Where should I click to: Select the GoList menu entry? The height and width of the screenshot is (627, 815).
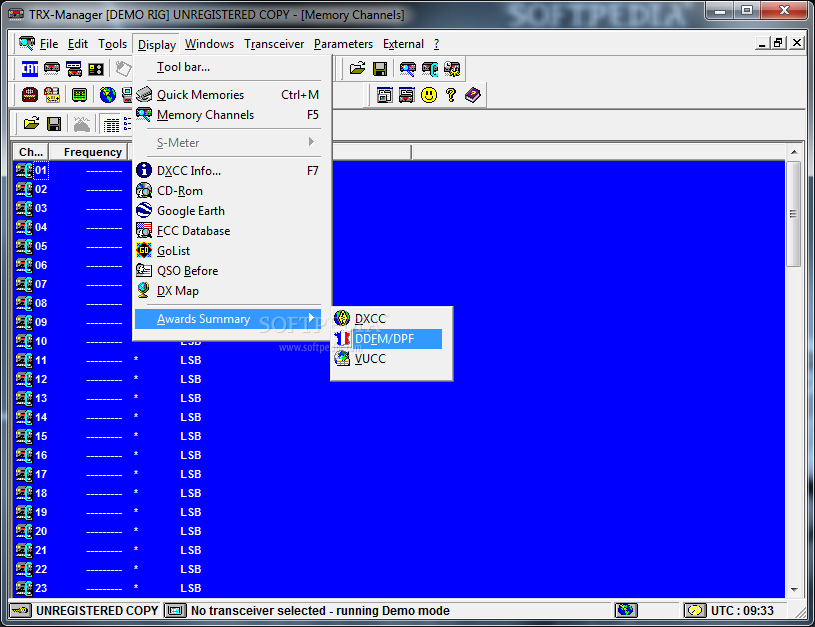228,251
